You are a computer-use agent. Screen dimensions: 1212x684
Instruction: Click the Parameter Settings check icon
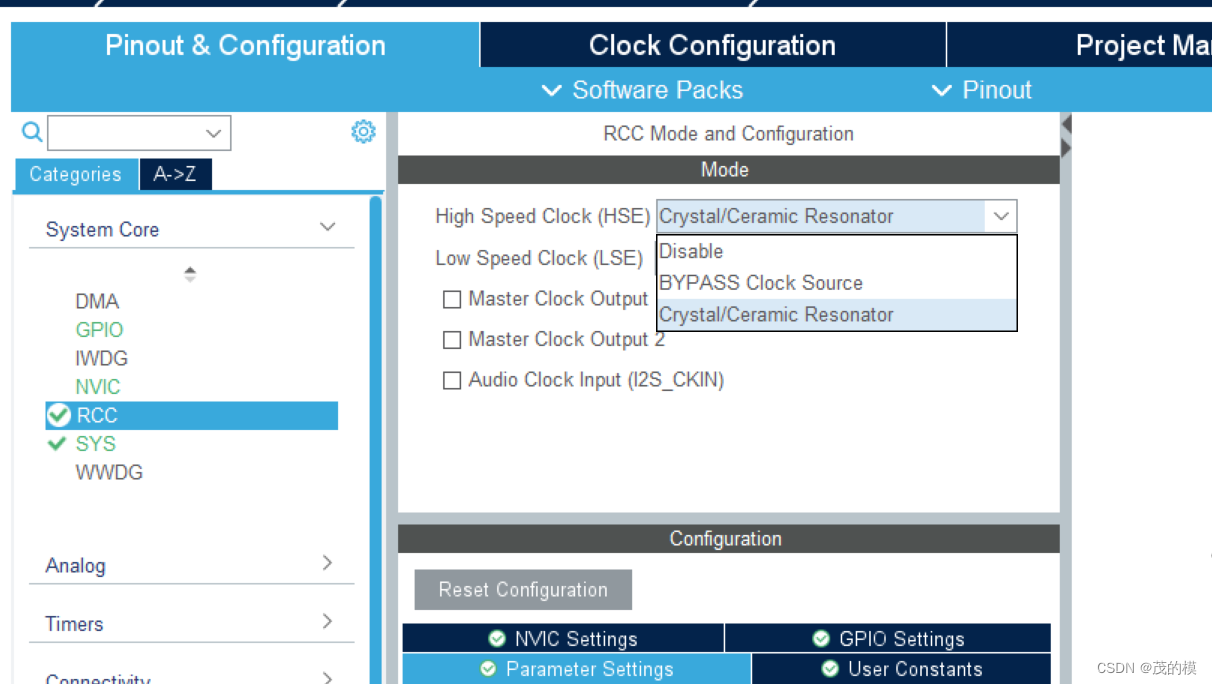488,668
